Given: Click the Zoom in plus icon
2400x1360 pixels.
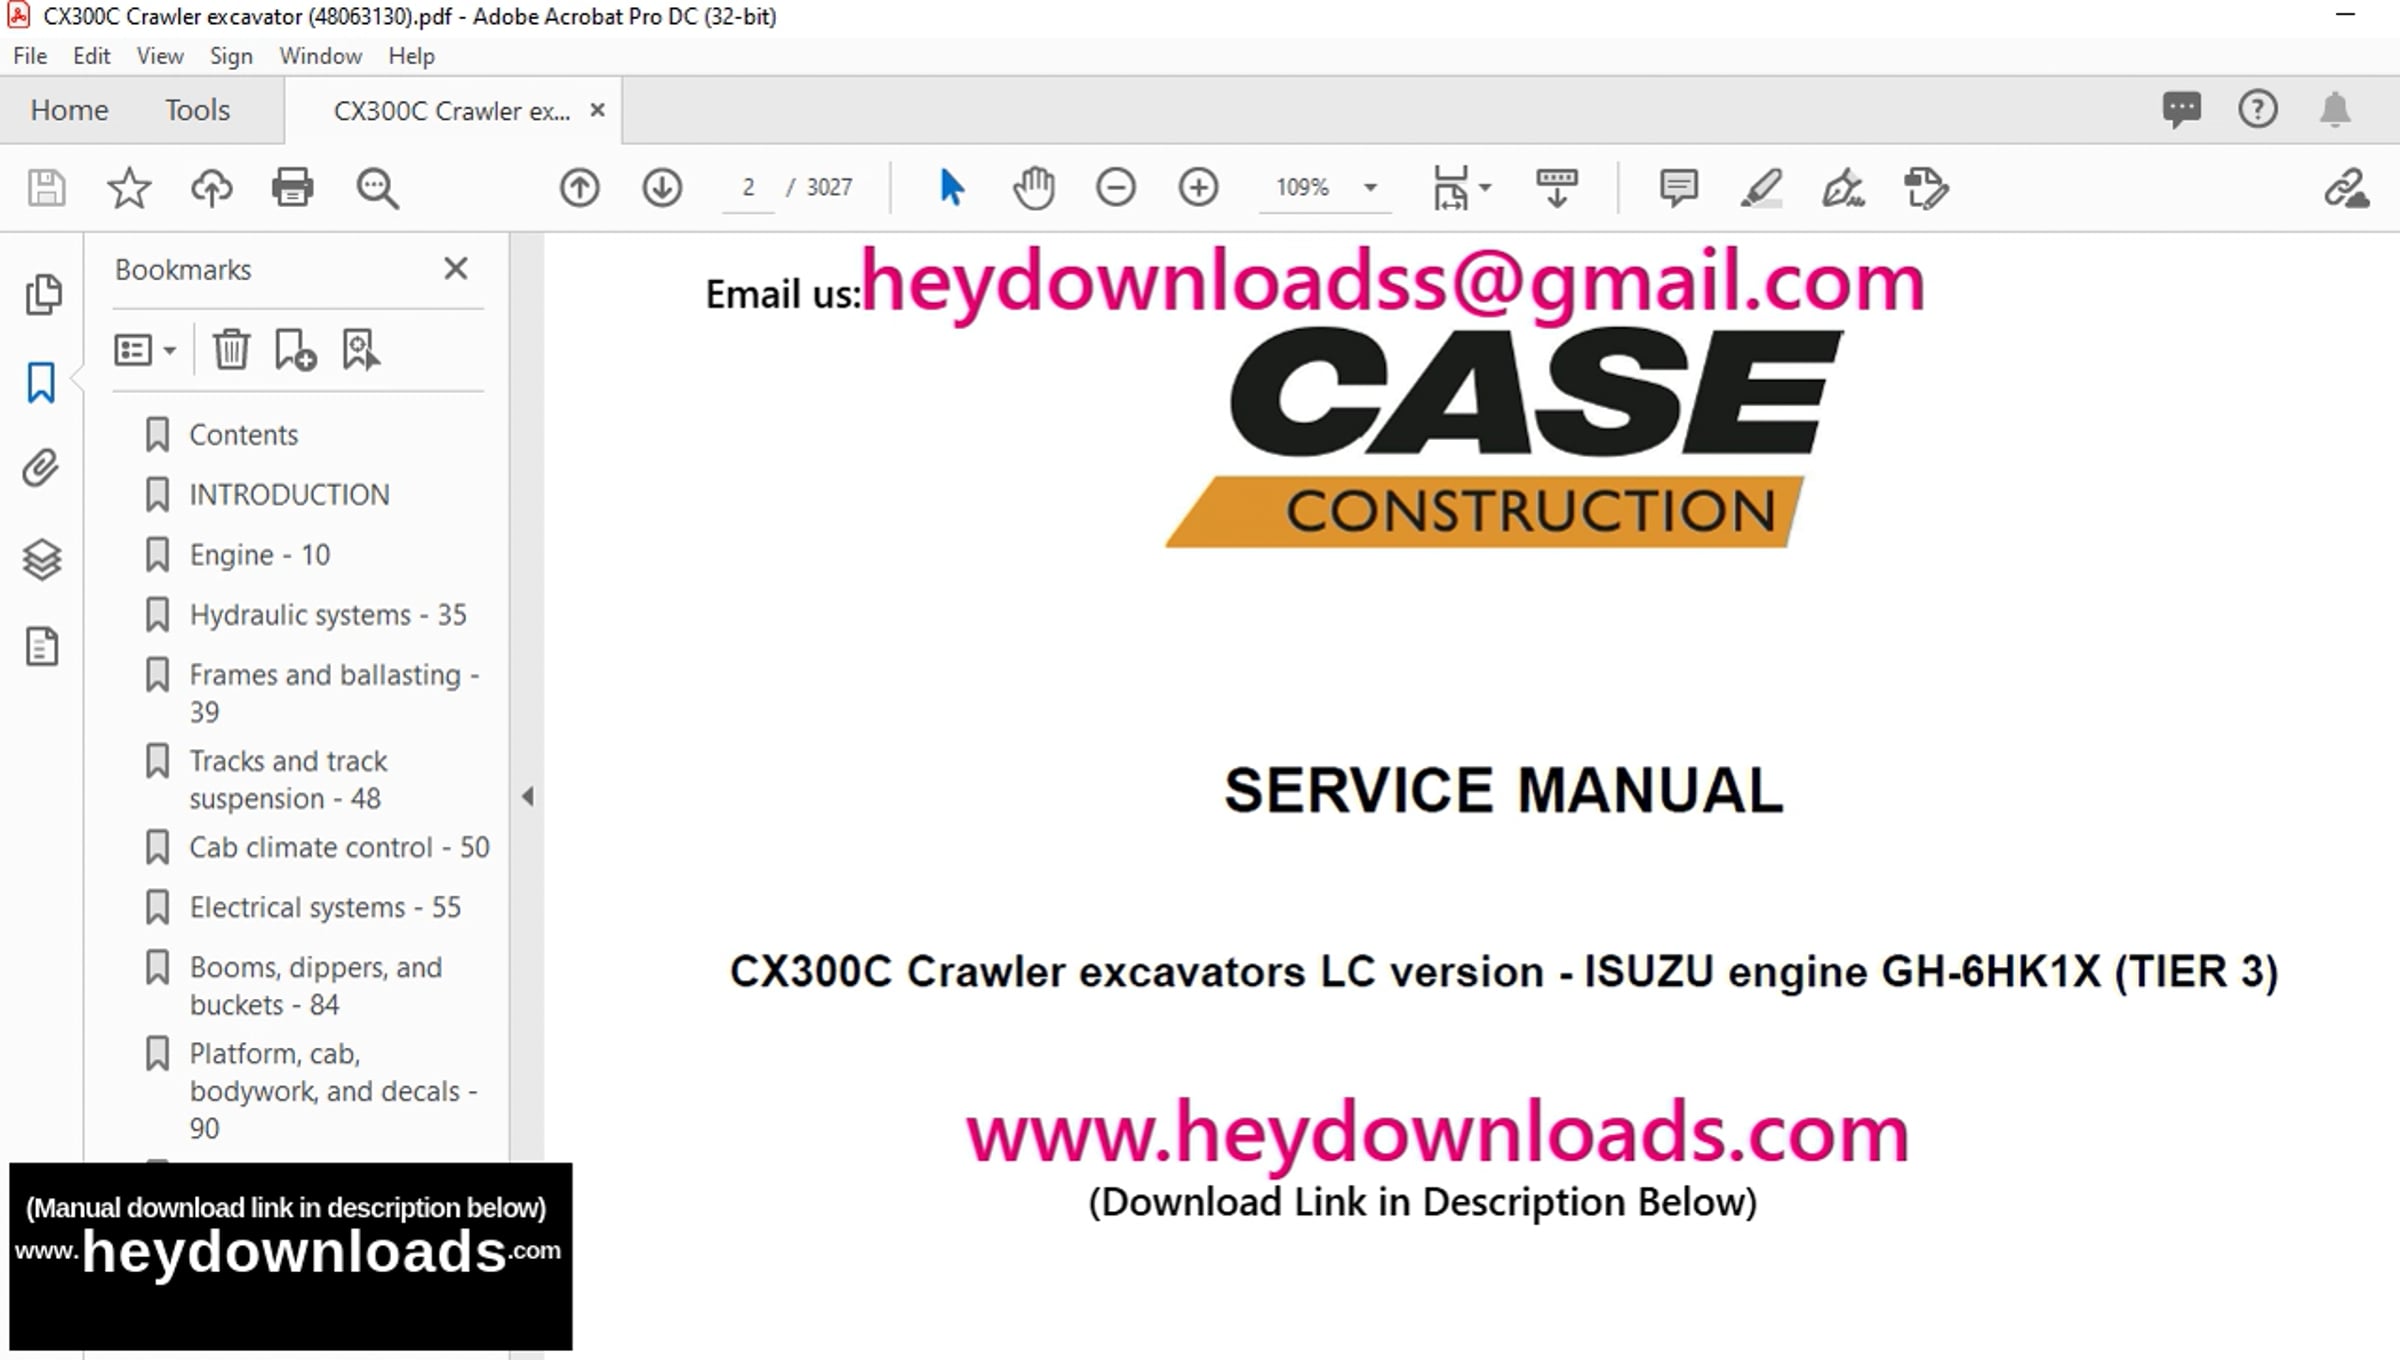Looking at the screenshot, I should coord(1198,187).
